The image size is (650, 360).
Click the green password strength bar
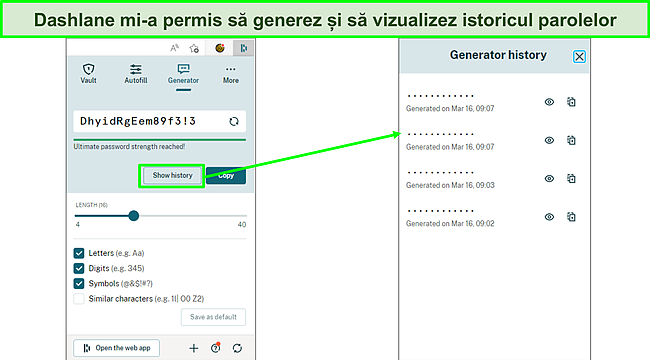click(x=160, y=140)
